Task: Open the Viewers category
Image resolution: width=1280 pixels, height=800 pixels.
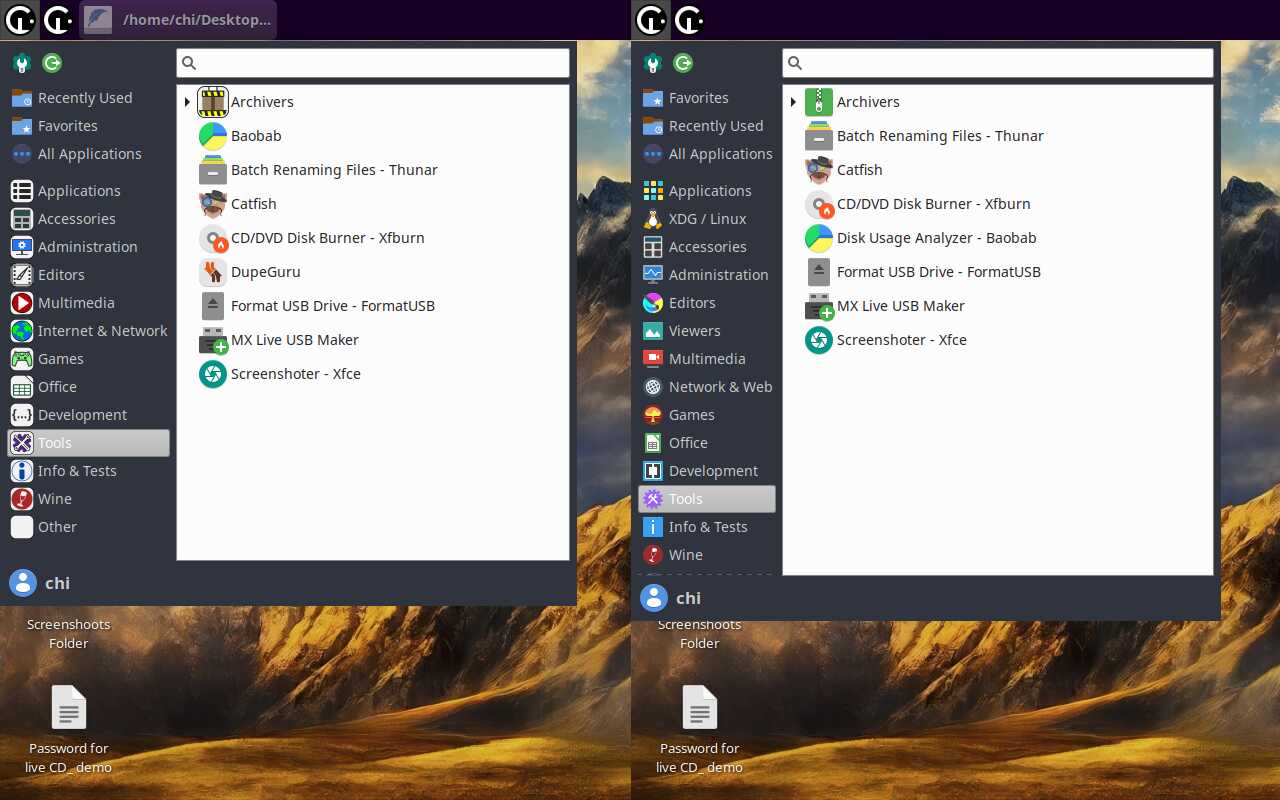Action: click(x=707, y=331)
